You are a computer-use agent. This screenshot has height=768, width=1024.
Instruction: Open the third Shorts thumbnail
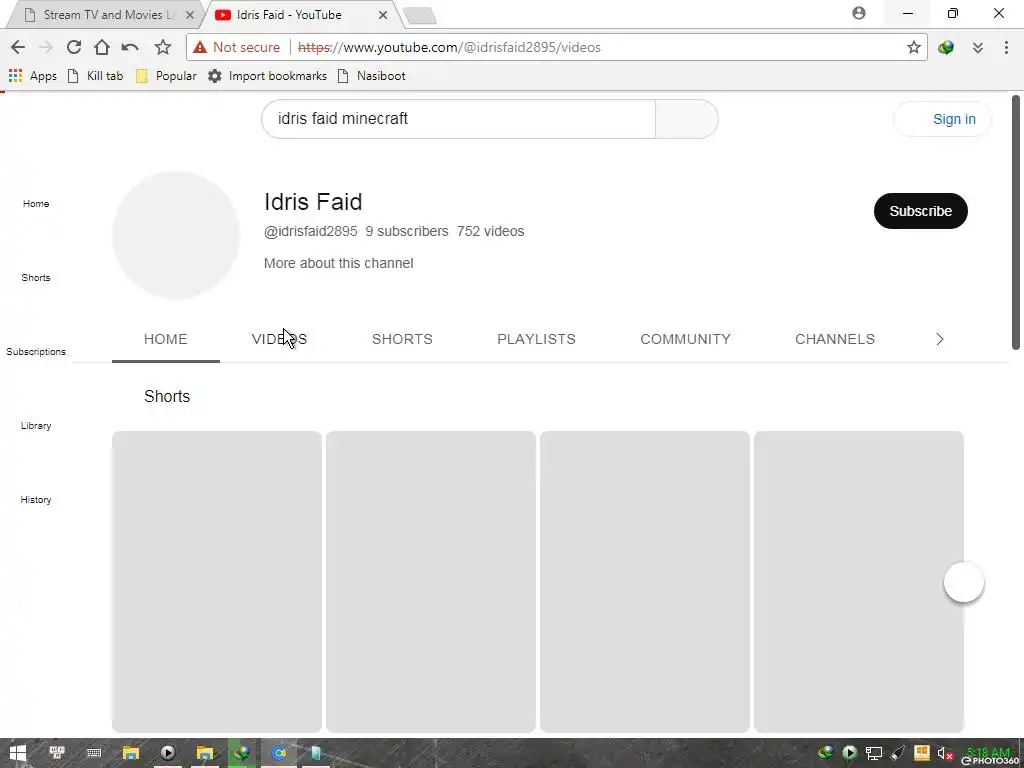[645, 581]
